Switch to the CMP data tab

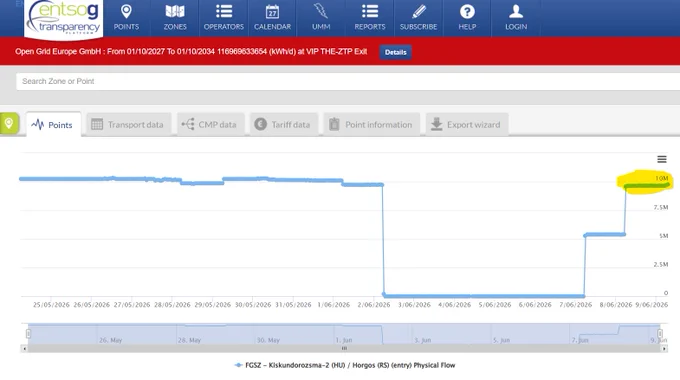[211, 124]
